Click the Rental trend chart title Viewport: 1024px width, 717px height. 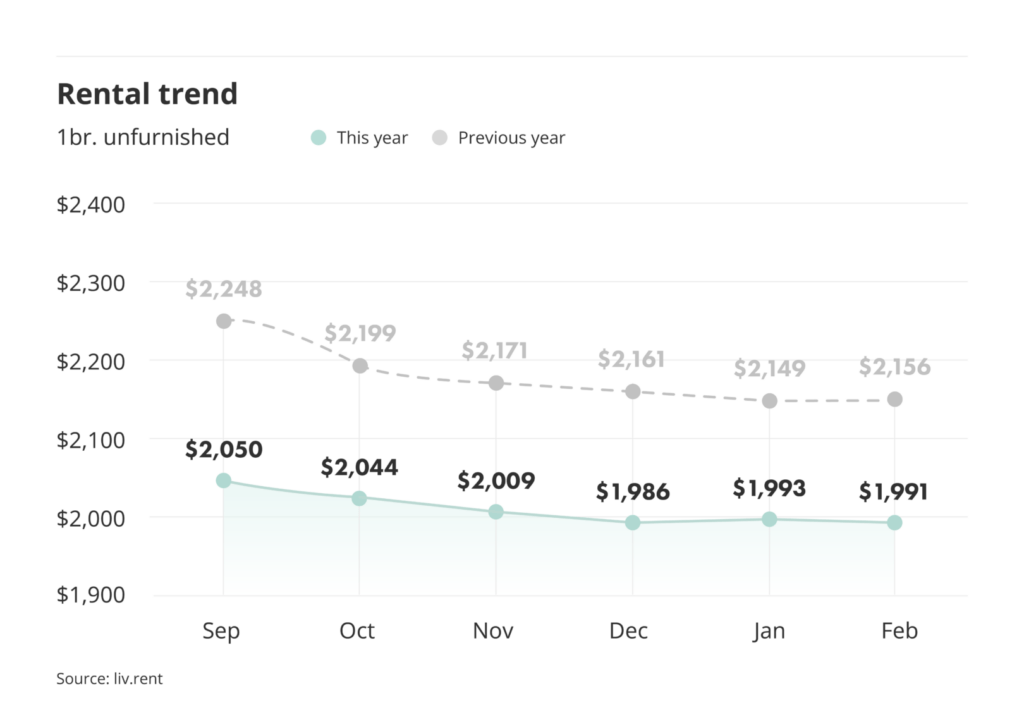147,94
